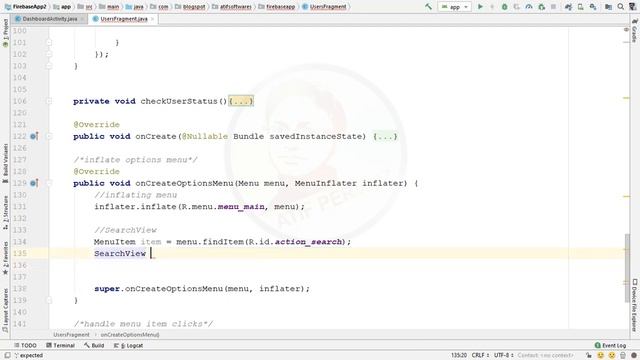Open the Event Log
Viewport: 640px width, 360px height.
[610, 345]
